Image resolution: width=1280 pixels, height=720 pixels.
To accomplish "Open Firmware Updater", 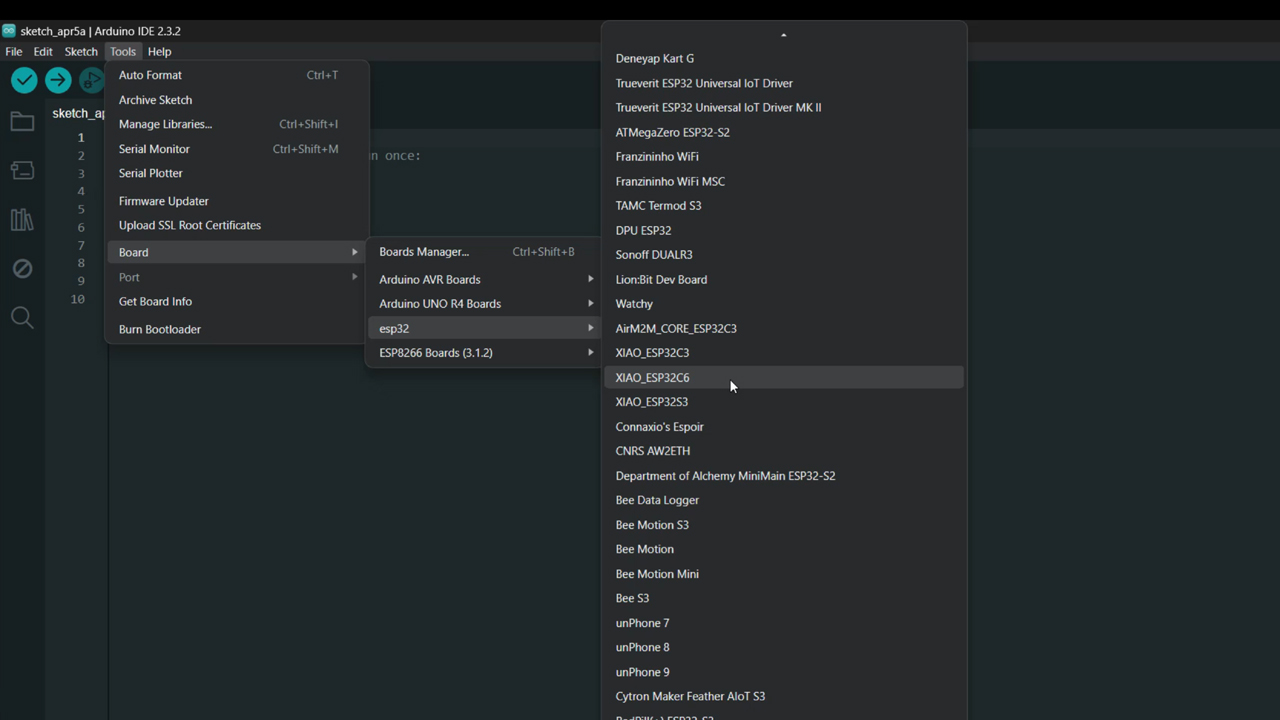I will pyautogui.click(x=237, y=201).
